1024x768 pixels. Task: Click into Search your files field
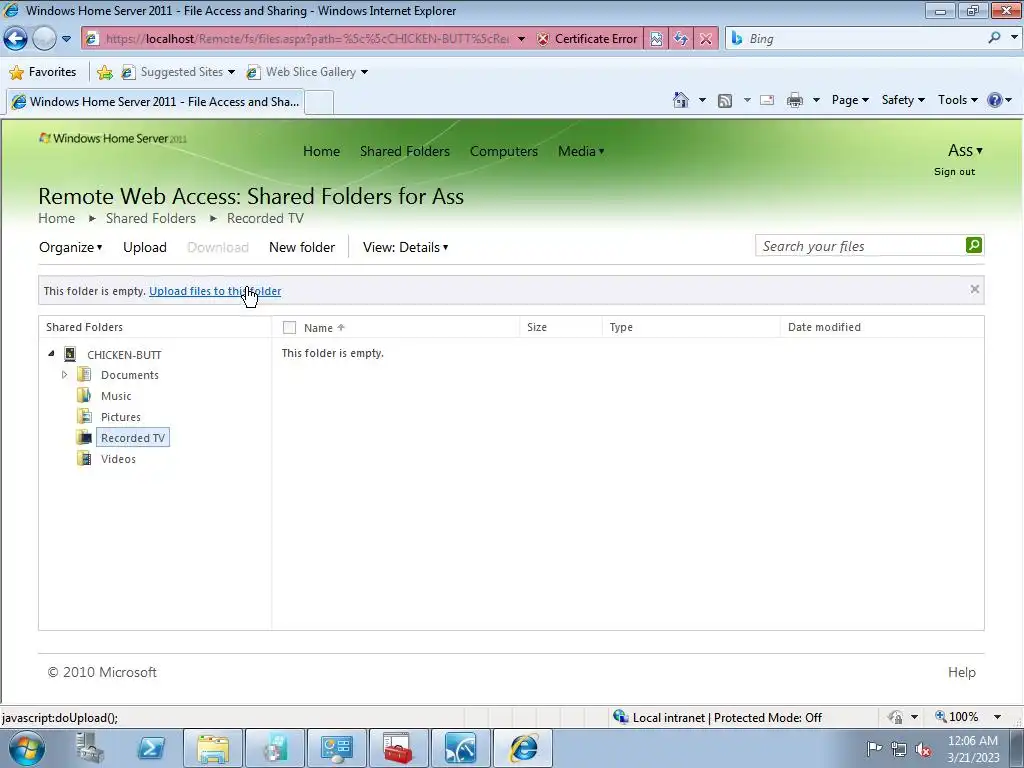859,246
